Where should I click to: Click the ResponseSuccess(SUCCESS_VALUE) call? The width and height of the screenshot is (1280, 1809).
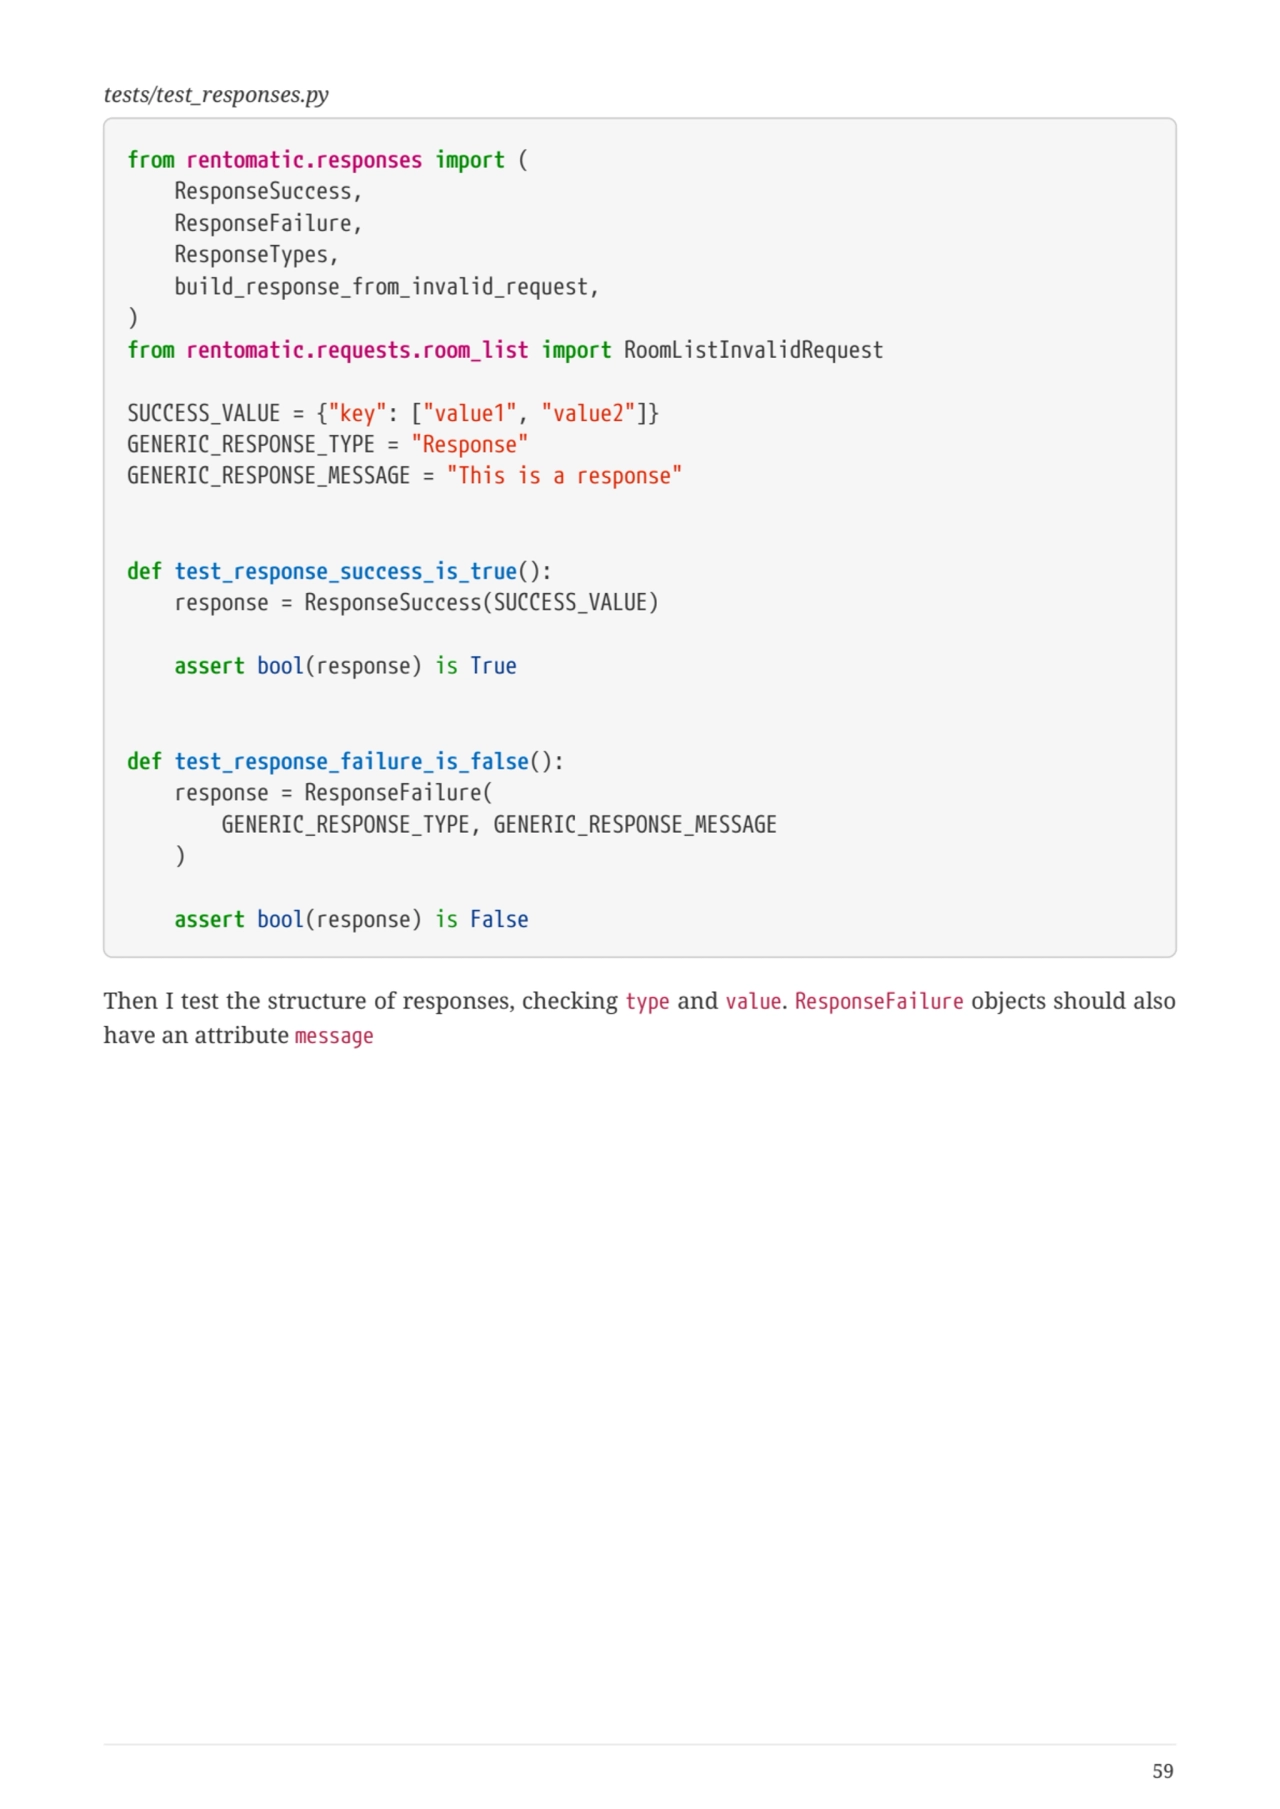tap(481, 603)
